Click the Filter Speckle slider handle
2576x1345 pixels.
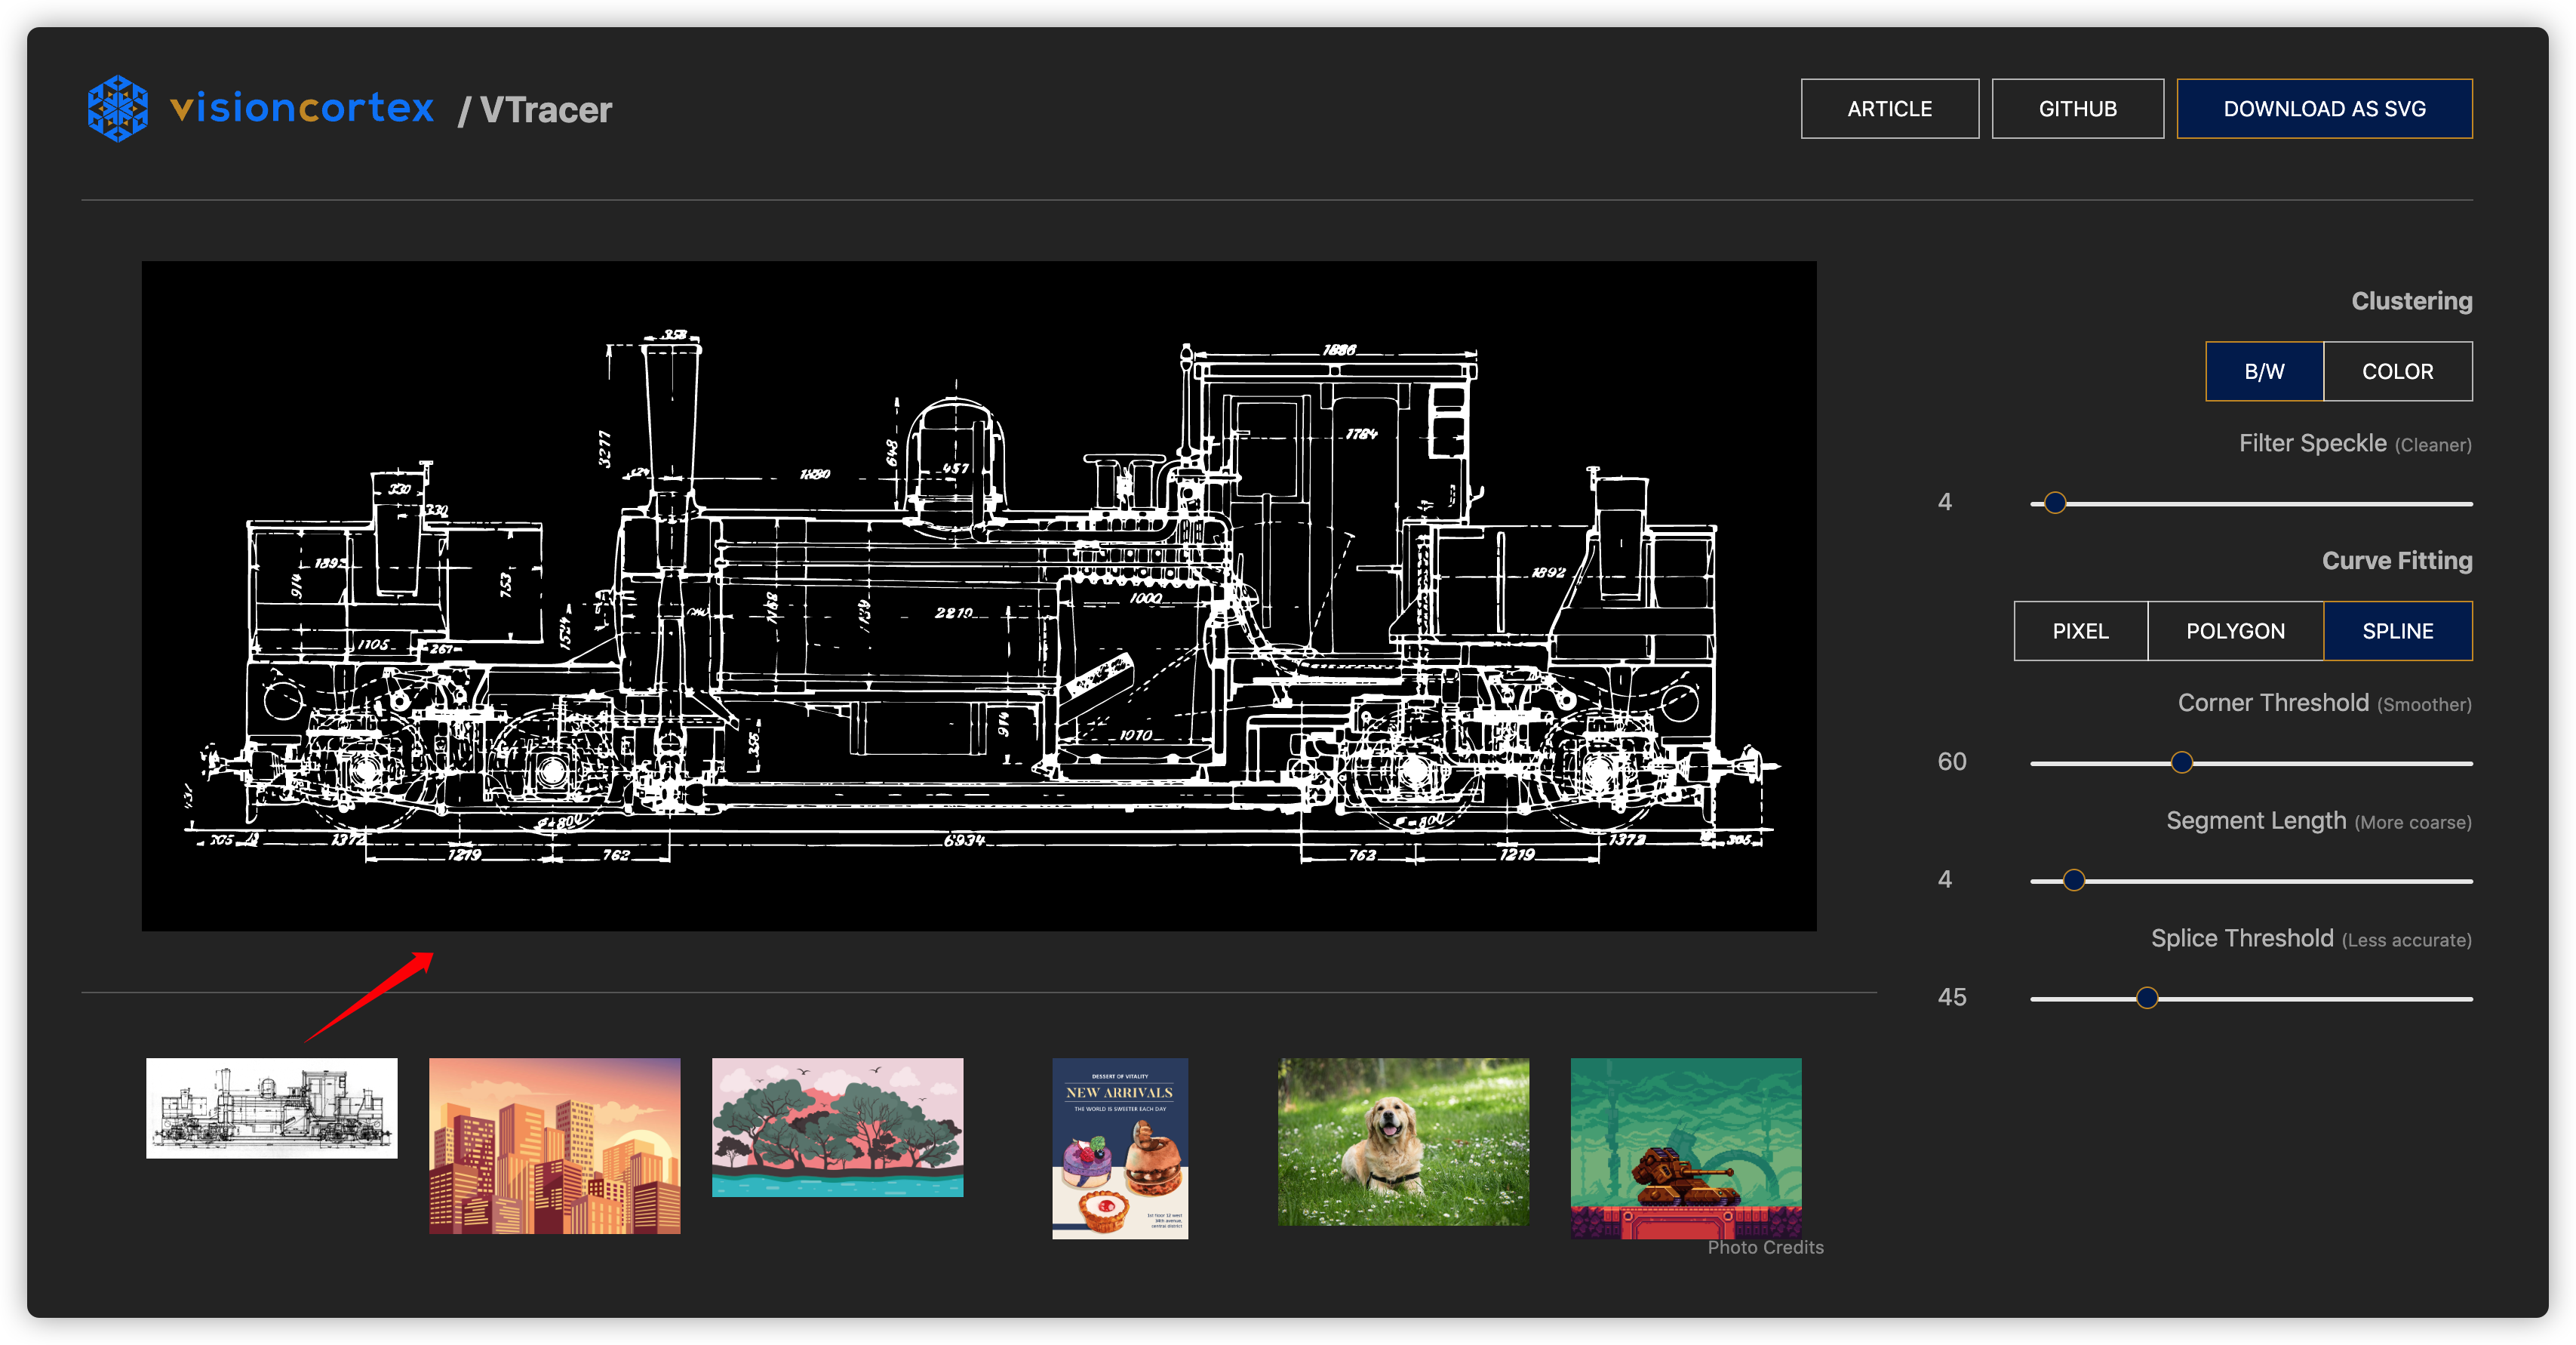point(2055,503)
